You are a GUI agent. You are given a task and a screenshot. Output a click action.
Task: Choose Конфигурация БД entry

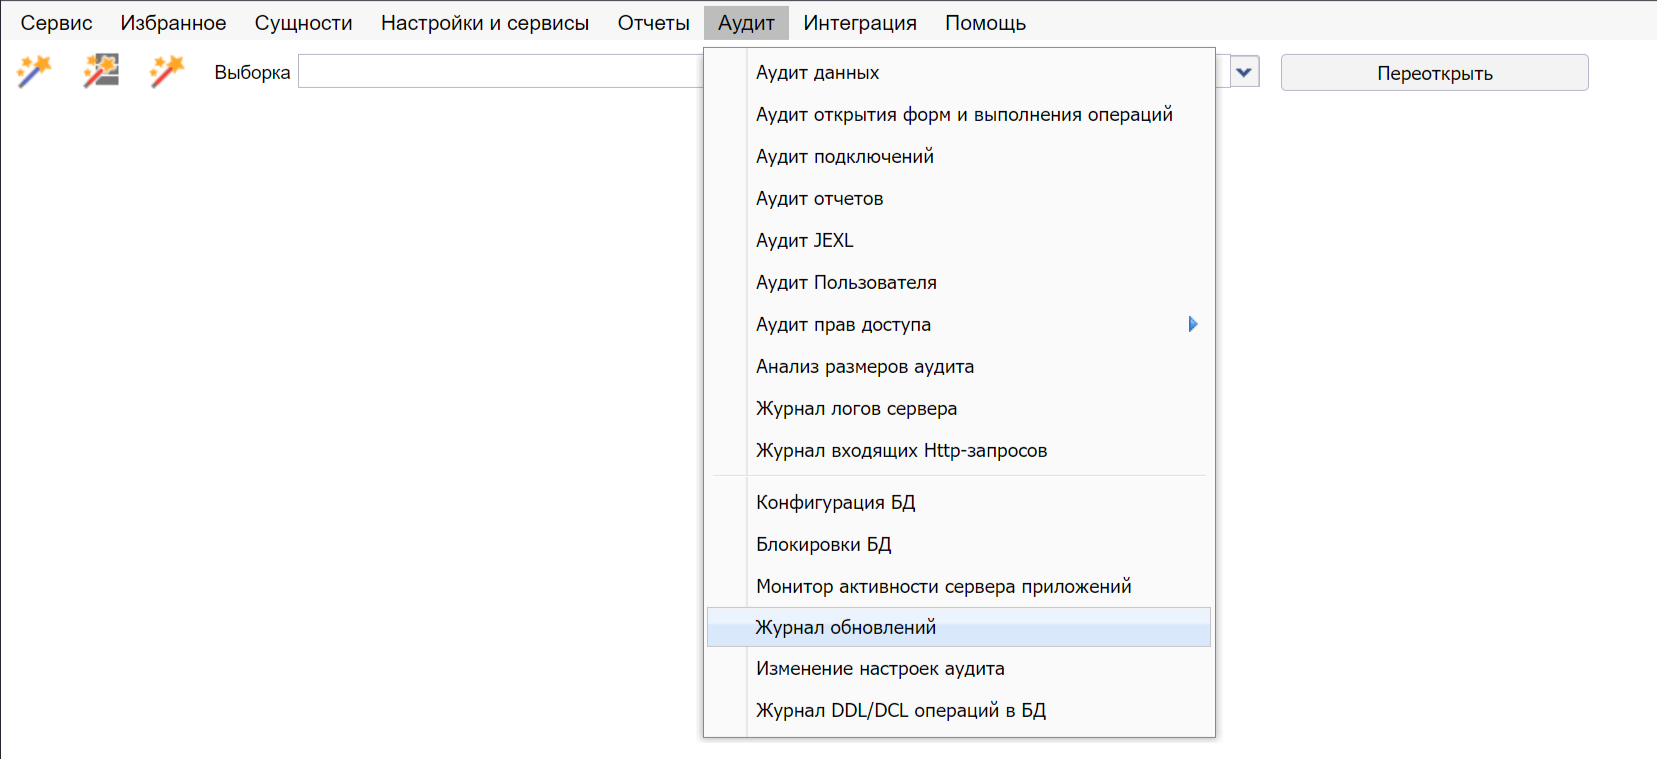[x=959, y=502]
